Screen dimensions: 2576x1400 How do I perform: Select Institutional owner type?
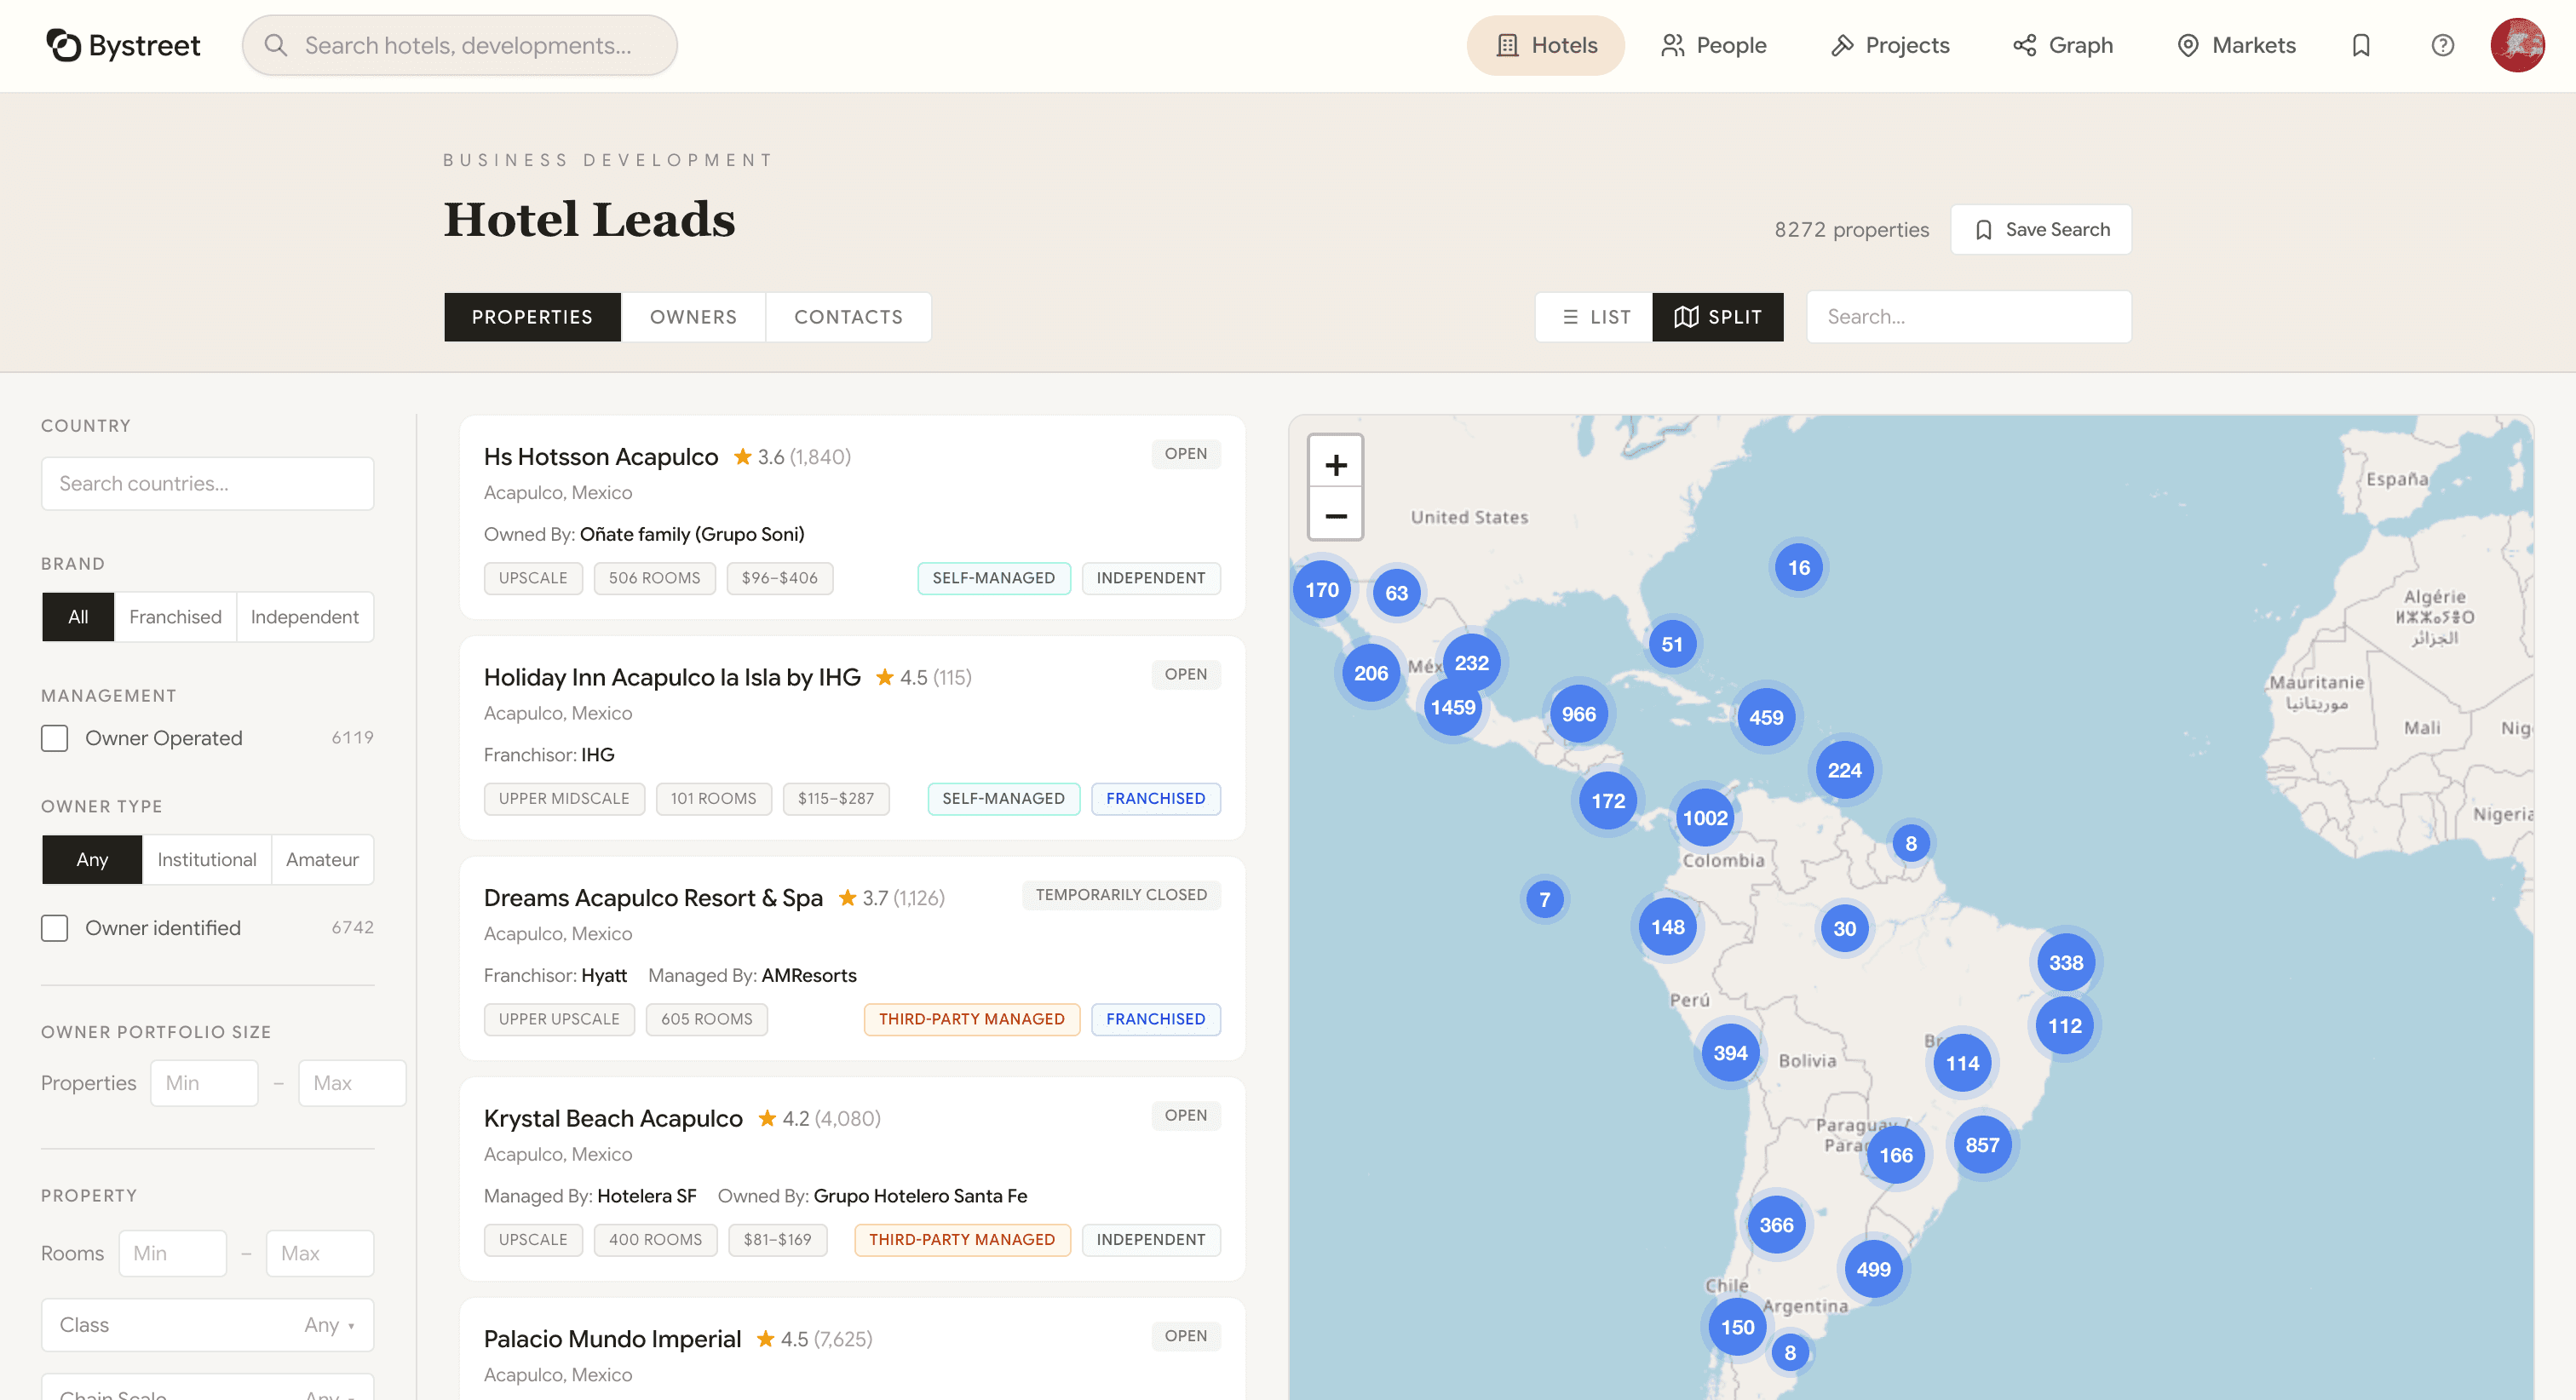[x=206, y=859]
